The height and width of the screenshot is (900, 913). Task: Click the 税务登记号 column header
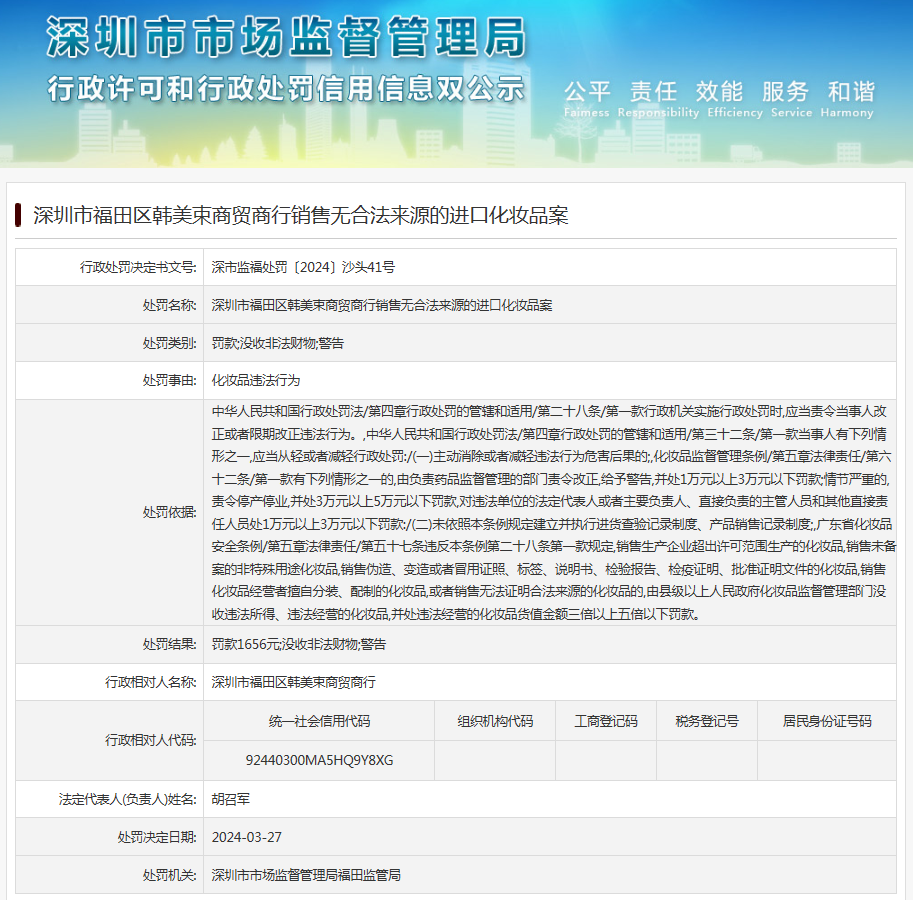tap(707, 720)
